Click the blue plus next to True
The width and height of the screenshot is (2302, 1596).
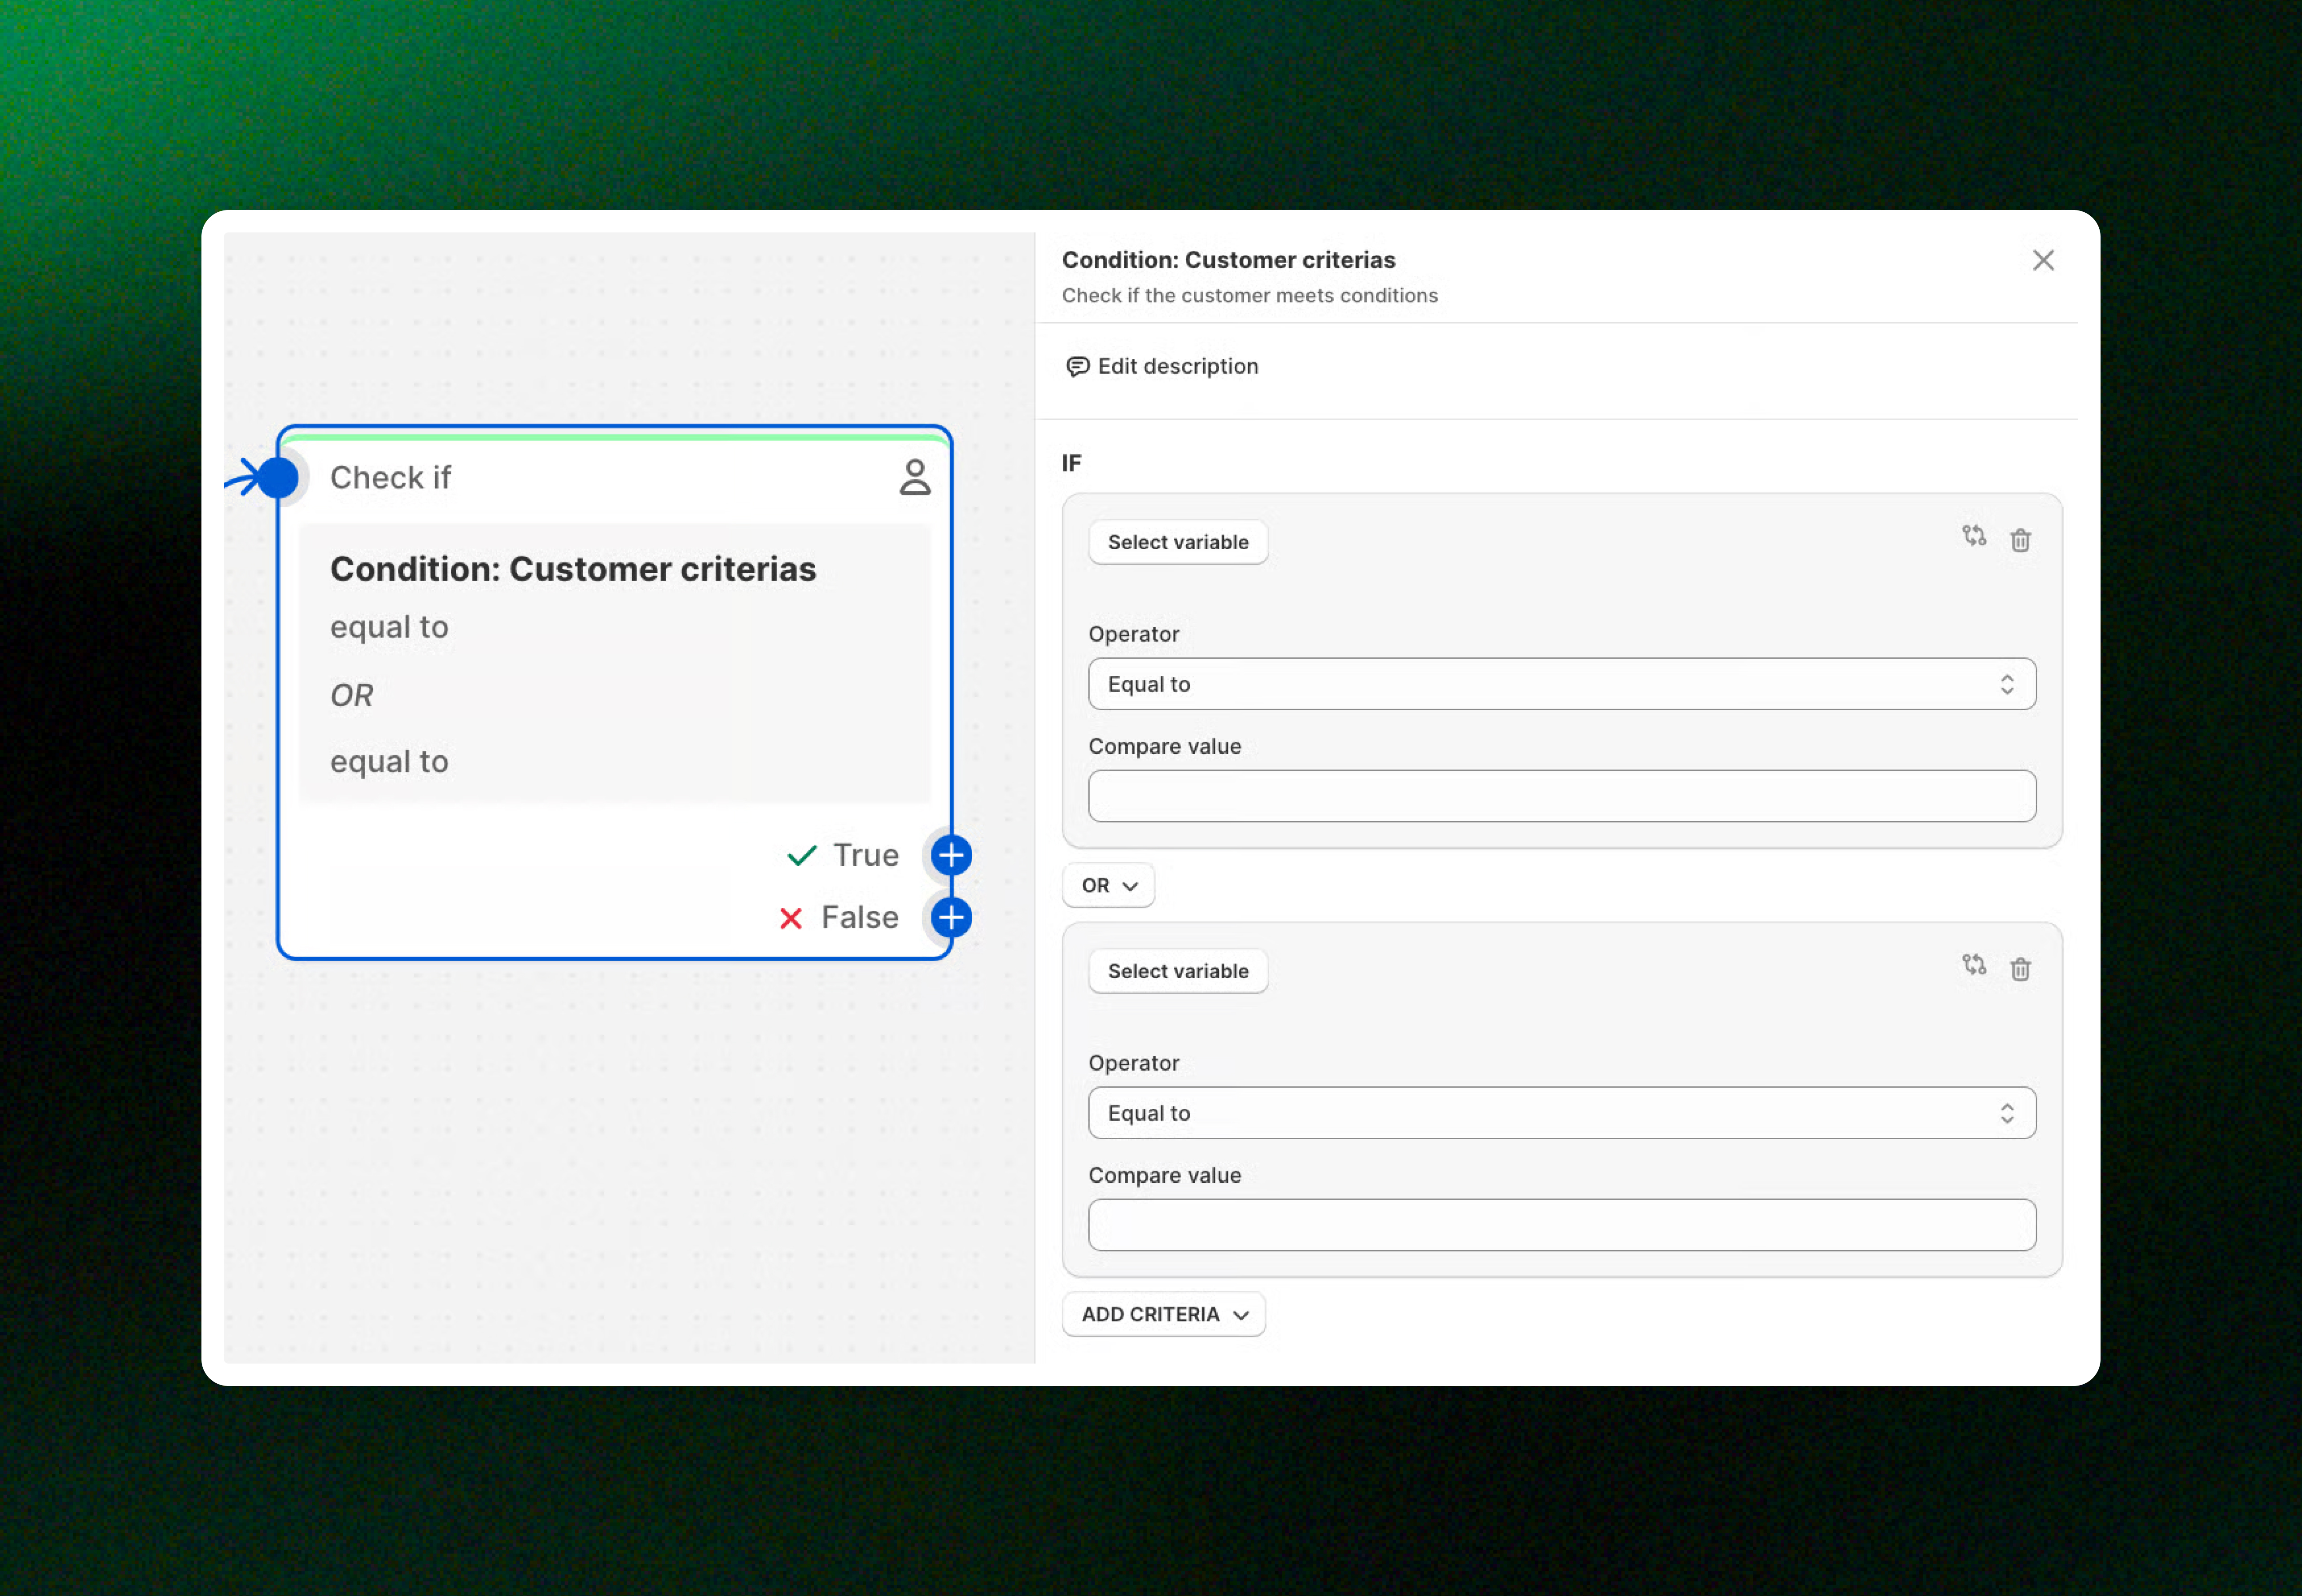point(951,856)
